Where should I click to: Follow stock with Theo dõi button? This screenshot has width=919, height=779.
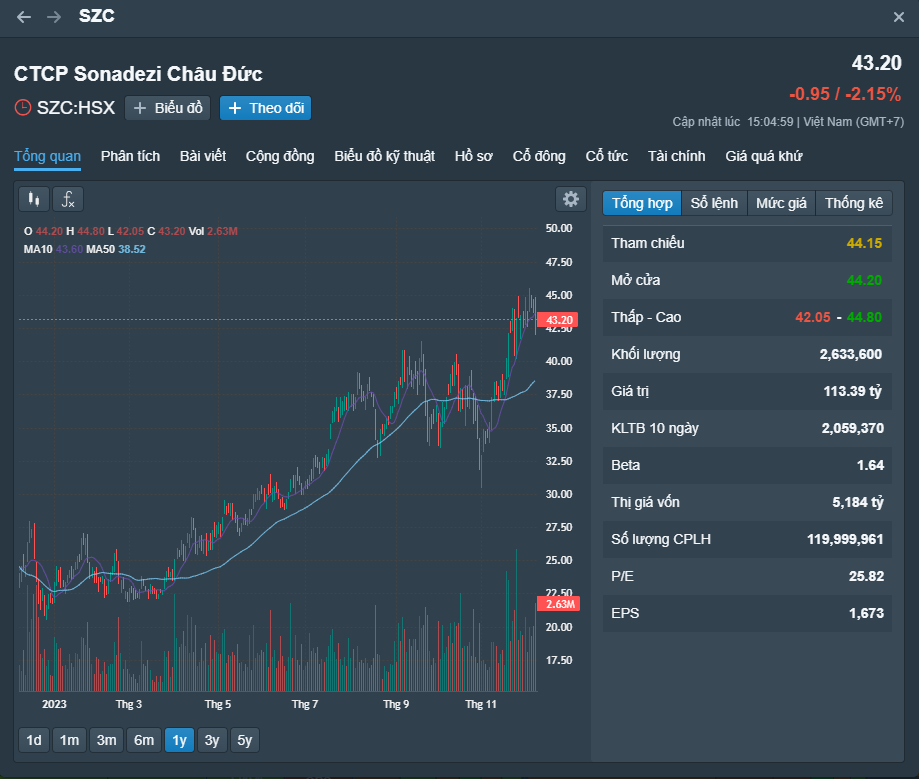click(266, 108)
